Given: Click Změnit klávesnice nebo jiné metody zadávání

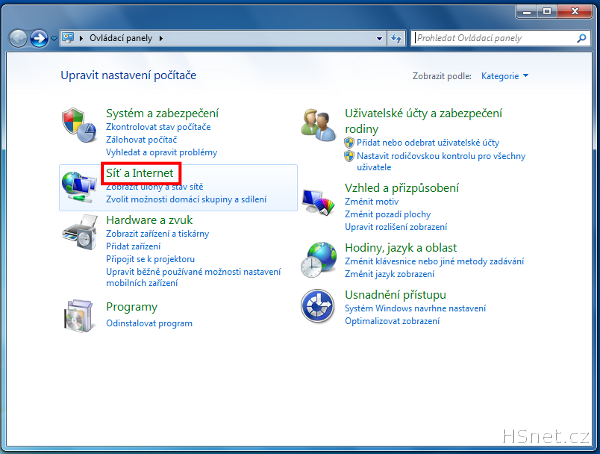Looking at the screenshot, I should pyautogui.click(x=434, y=261).
